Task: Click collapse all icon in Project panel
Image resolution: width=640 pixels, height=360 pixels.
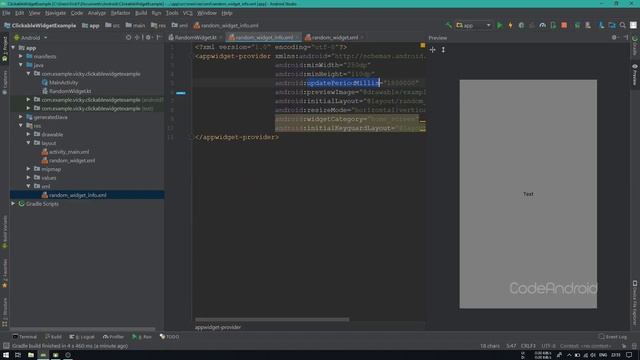Action: tap(138, 38)
